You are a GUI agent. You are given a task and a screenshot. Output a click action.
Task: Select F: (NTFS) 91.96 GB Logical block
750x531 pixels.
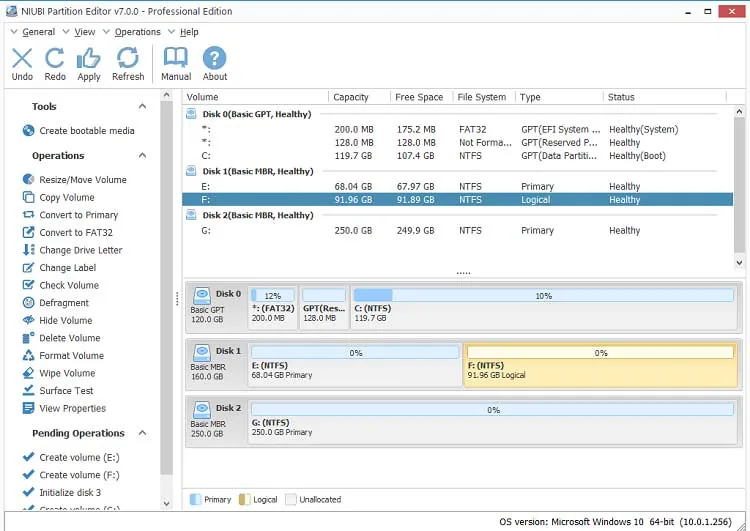(x=600, y=365)
